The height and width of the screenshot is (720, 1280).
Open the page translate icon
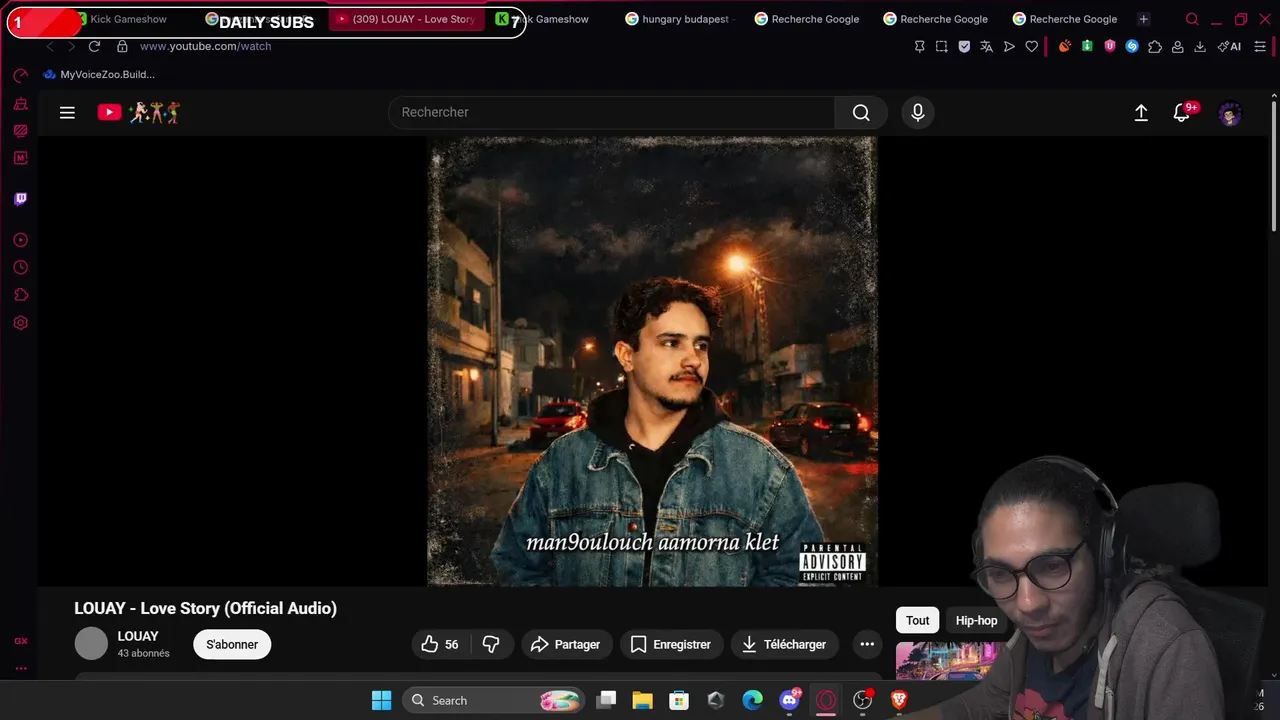point(987,46)
